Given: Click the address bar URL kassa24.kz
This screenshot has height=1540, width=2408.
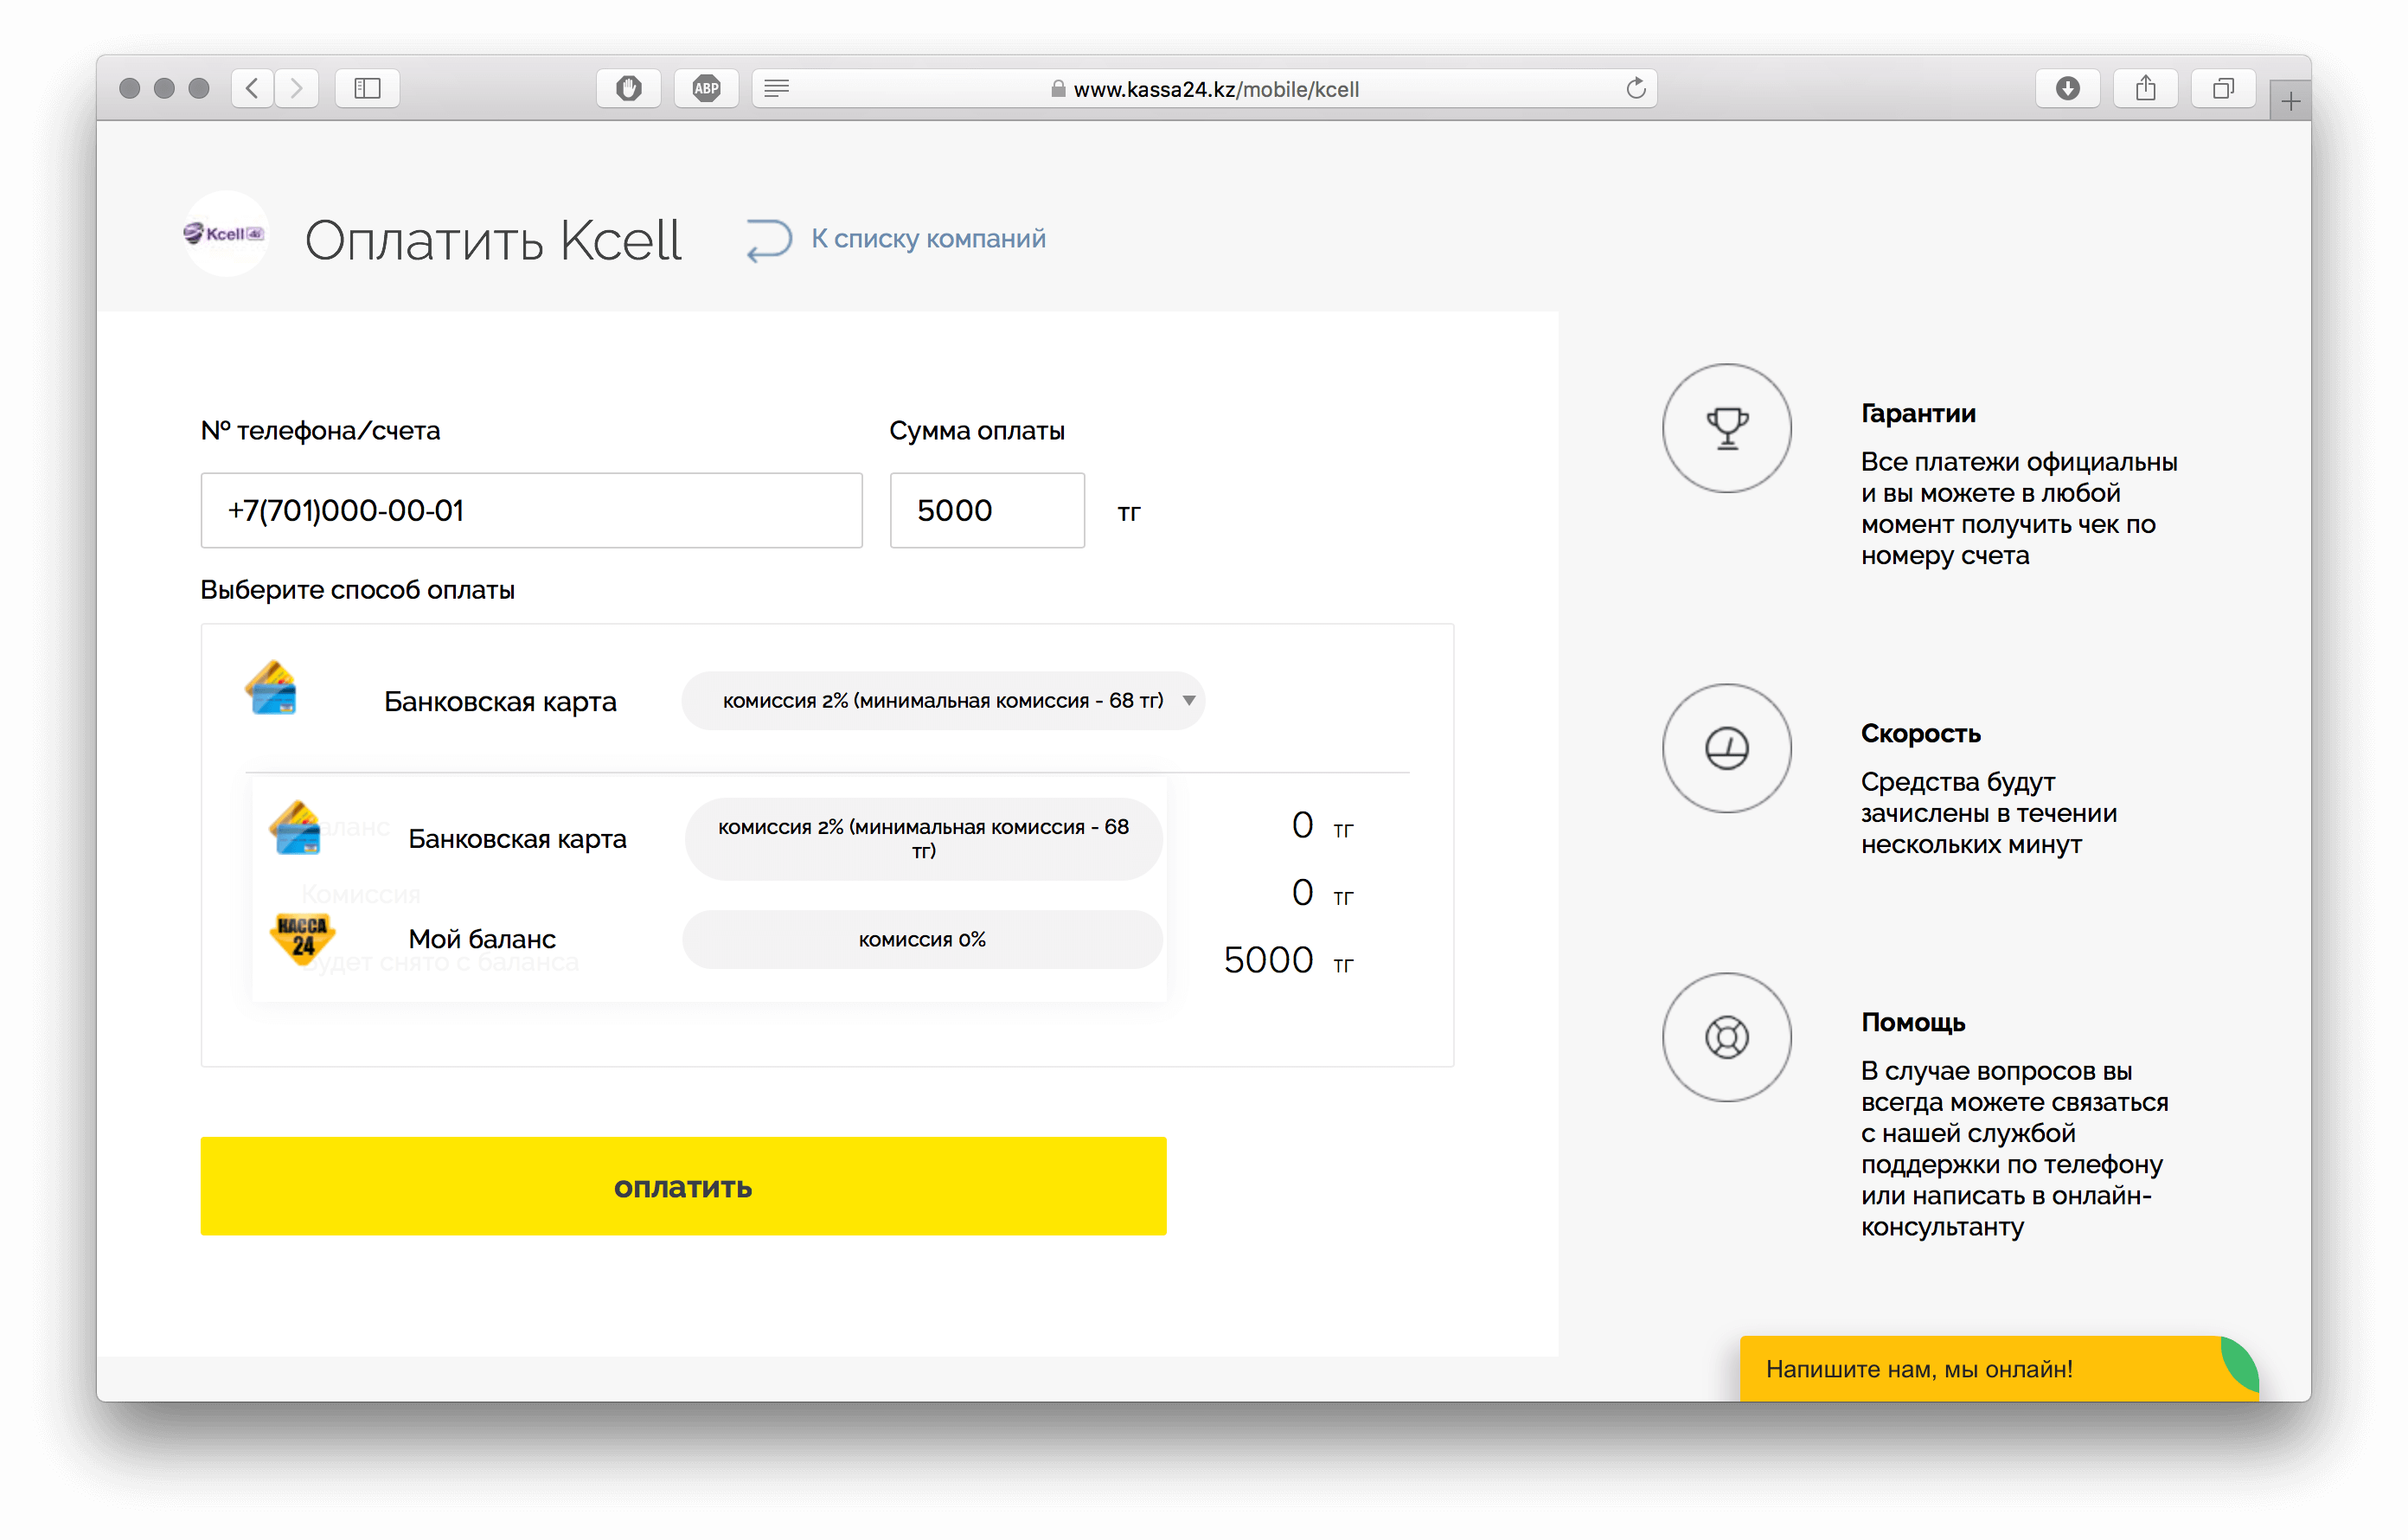Looking at the screenshot, I should coord(1216,89).
